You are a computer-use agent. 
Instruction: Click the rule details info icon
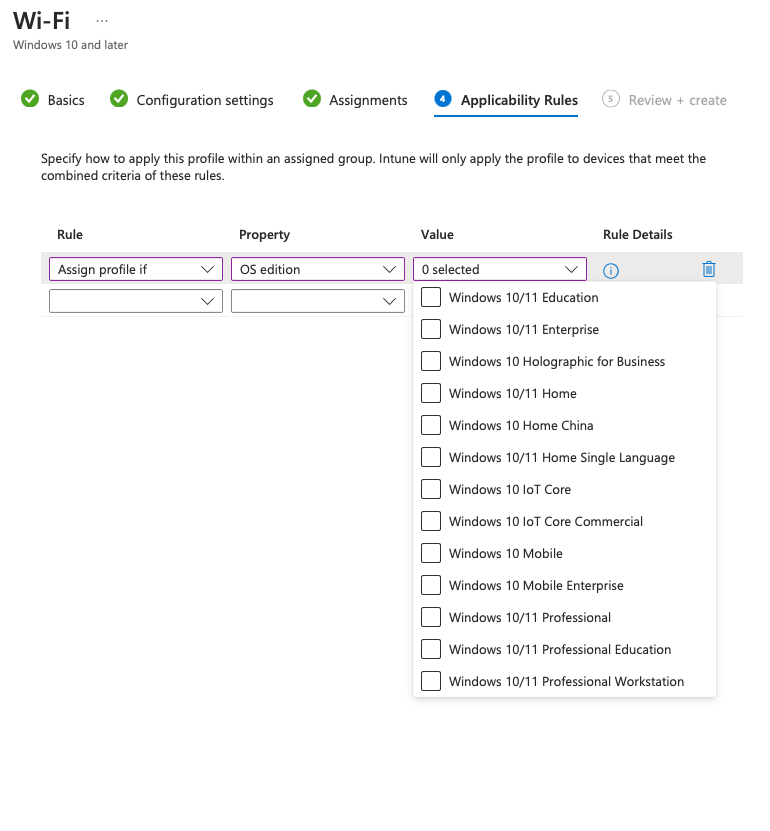click(x=610, y=271)
